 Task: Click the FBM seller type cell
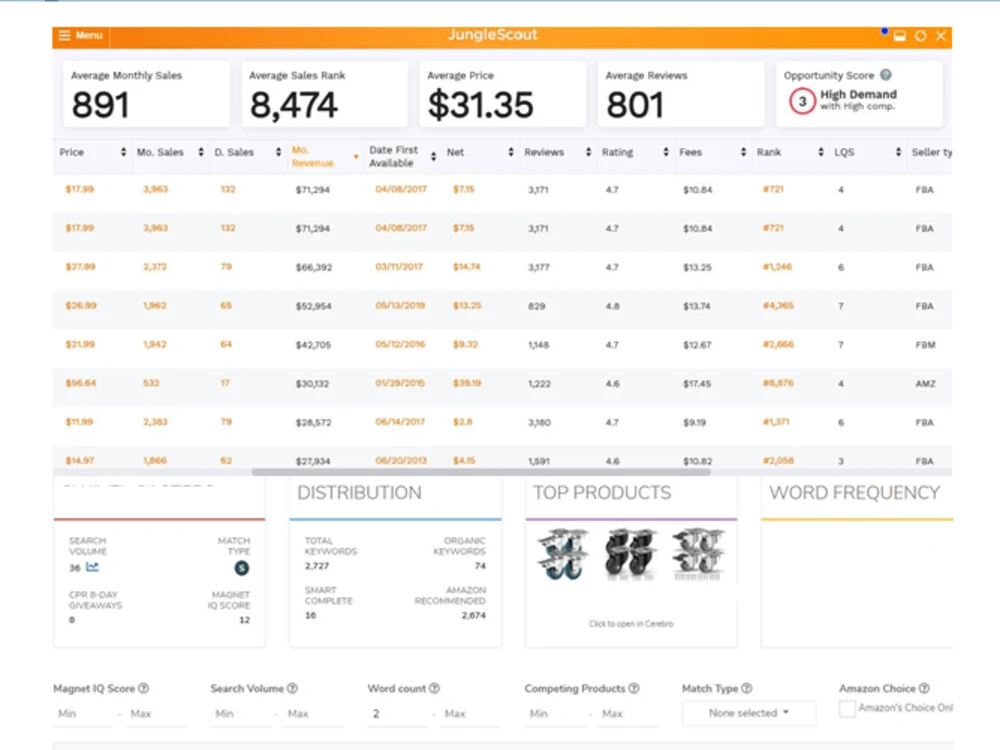(x=925, y=345)
